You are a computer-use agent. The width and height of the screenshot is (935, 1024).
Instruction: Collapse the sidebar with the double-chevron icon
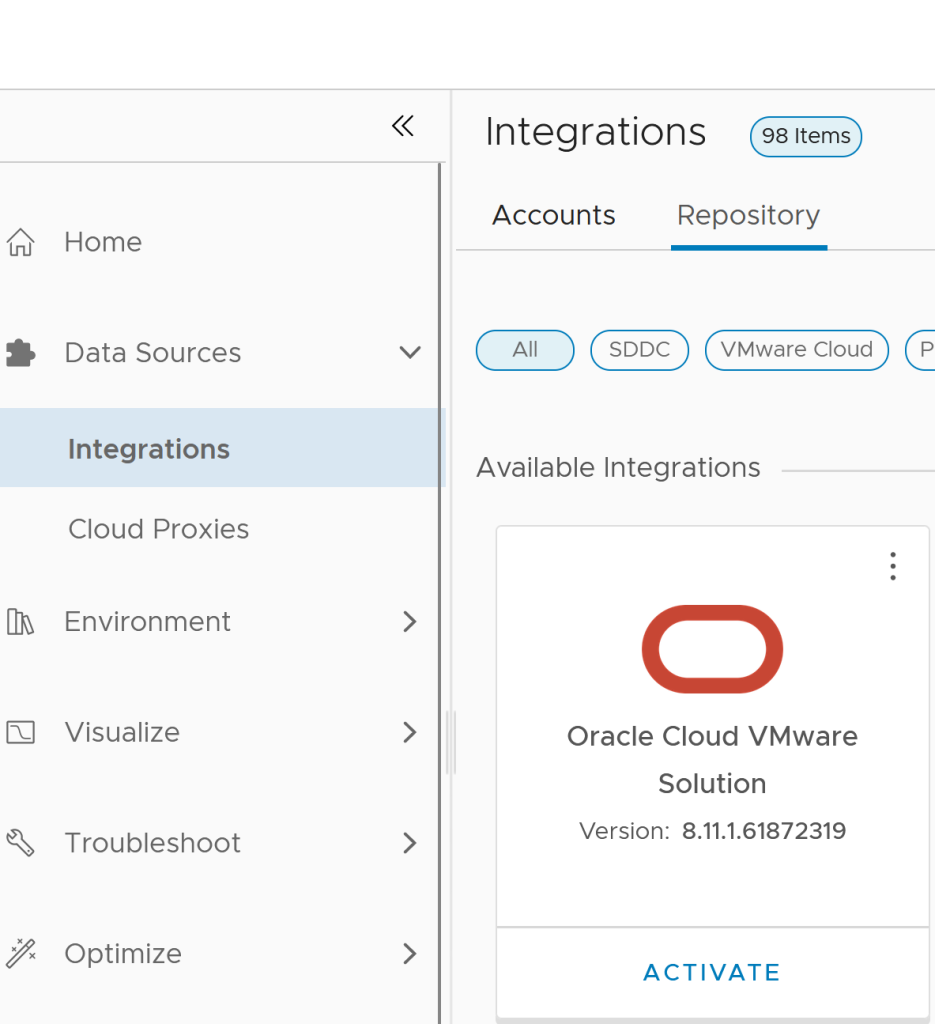click(x=403, y=125)
